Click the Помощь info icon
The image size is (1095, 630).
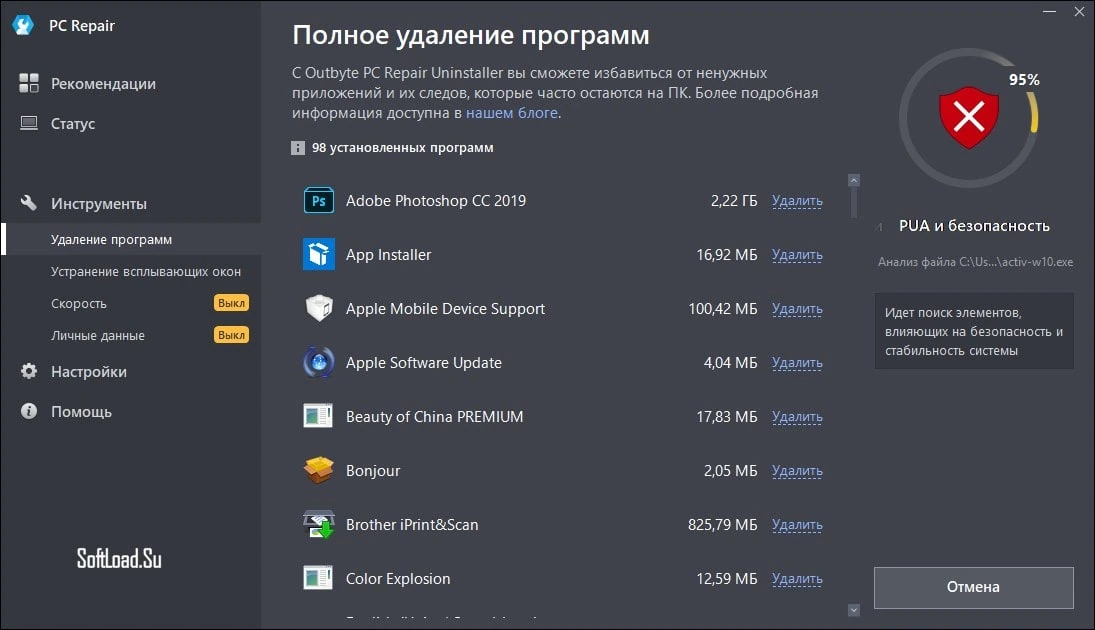coord(29,411)
